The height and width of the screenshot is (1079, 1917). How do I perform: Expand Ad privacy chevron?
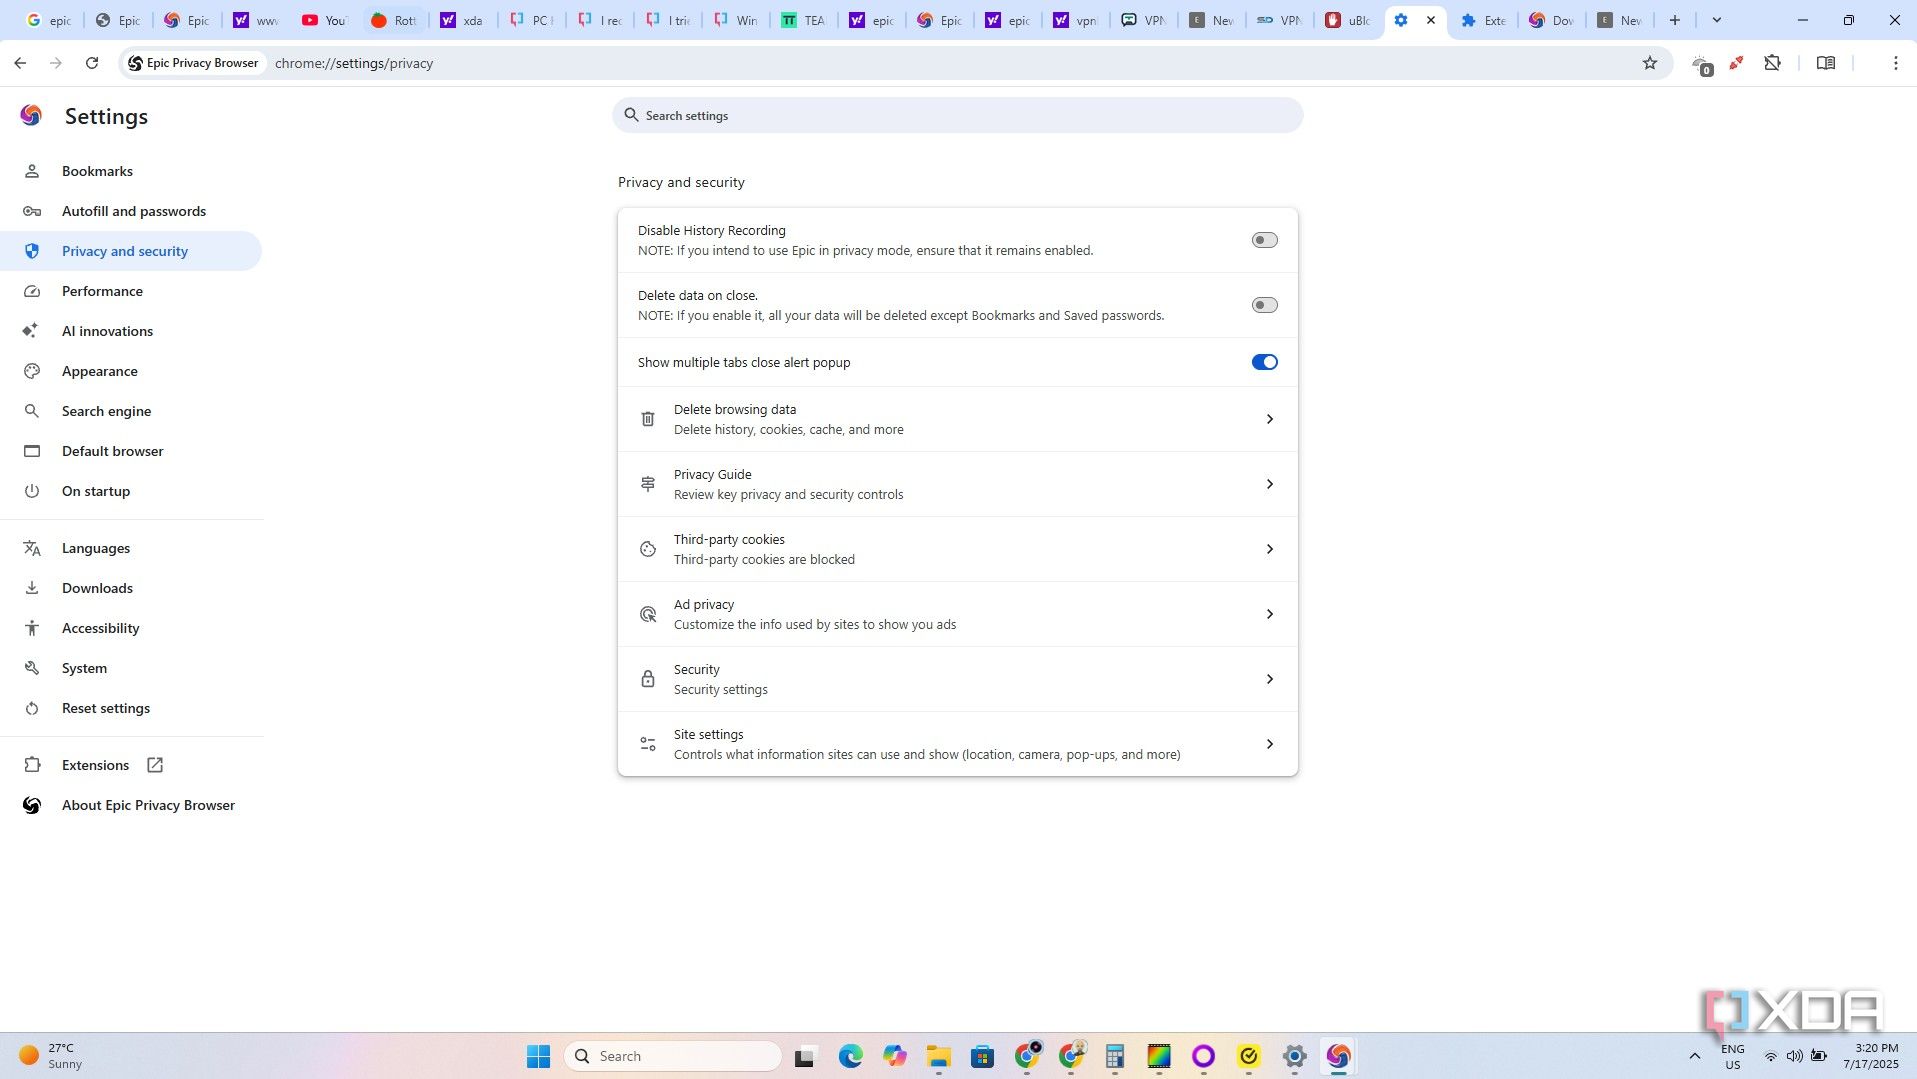1270,614
